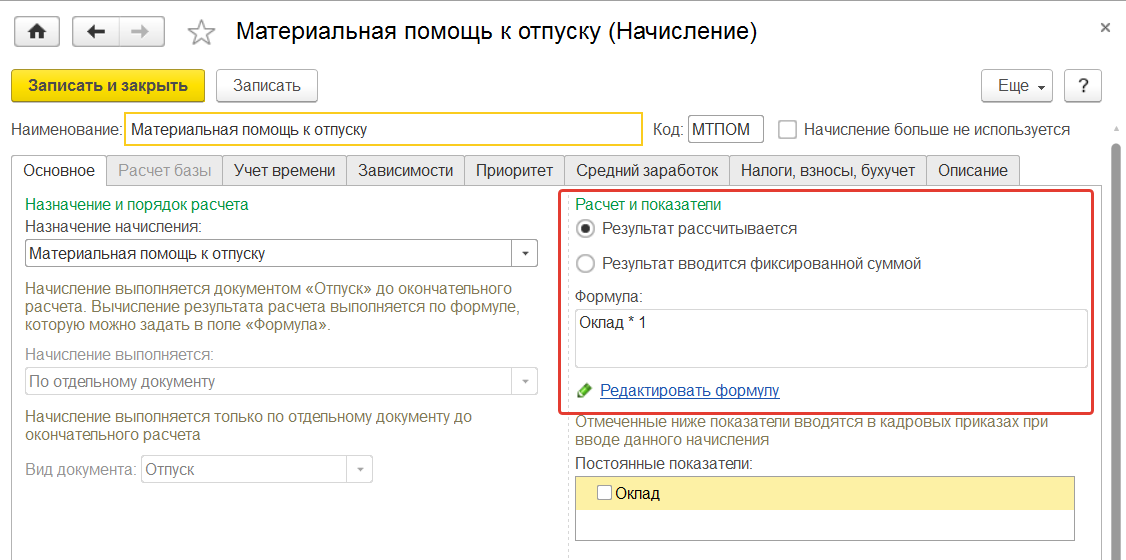Image resolution: width=1126 pixels, height=560 pixels.
Task: Follow the 'Редактировать формулу' link
Action: 689,391
